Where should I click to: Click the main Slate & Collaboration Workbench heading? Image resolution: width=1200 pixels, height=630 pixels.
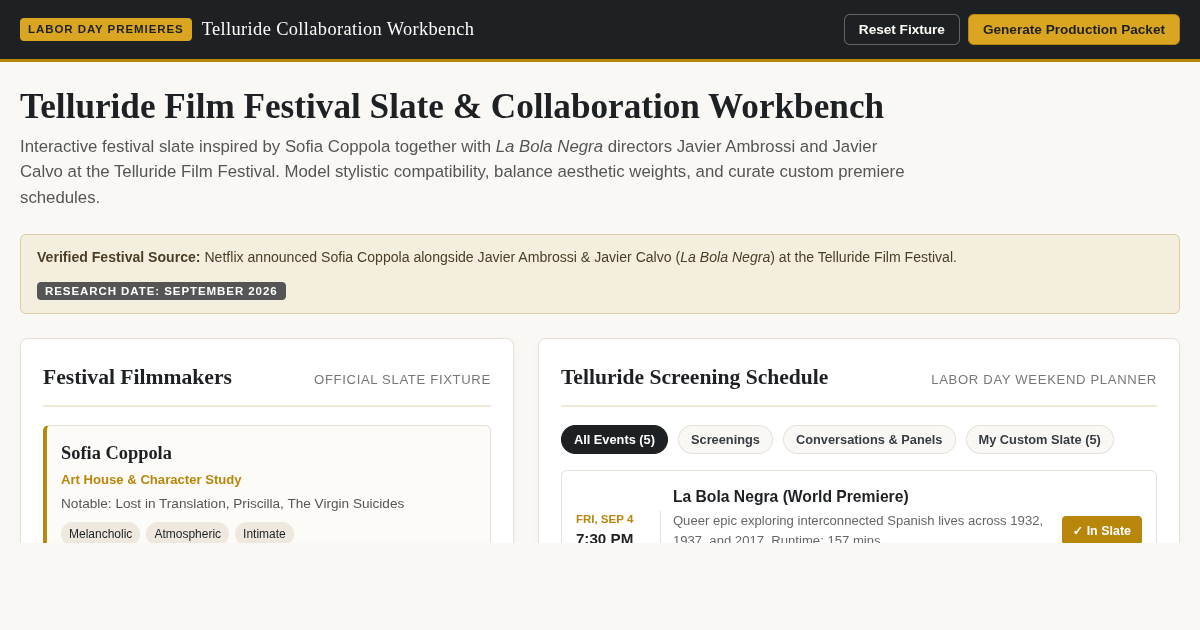click(x=452, y=106)
